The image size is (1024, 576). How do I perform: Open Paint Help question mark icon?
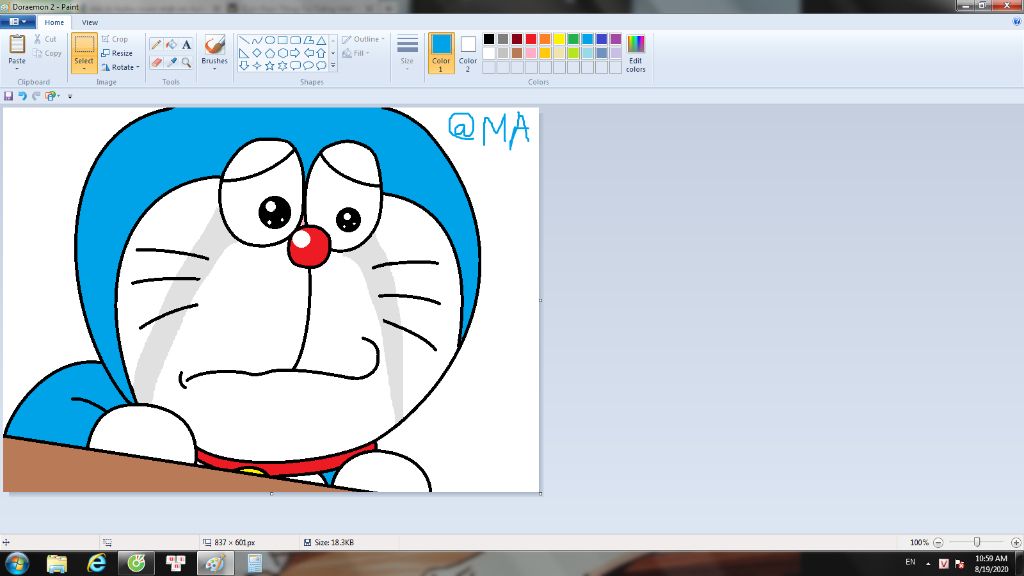point(1016,22)
